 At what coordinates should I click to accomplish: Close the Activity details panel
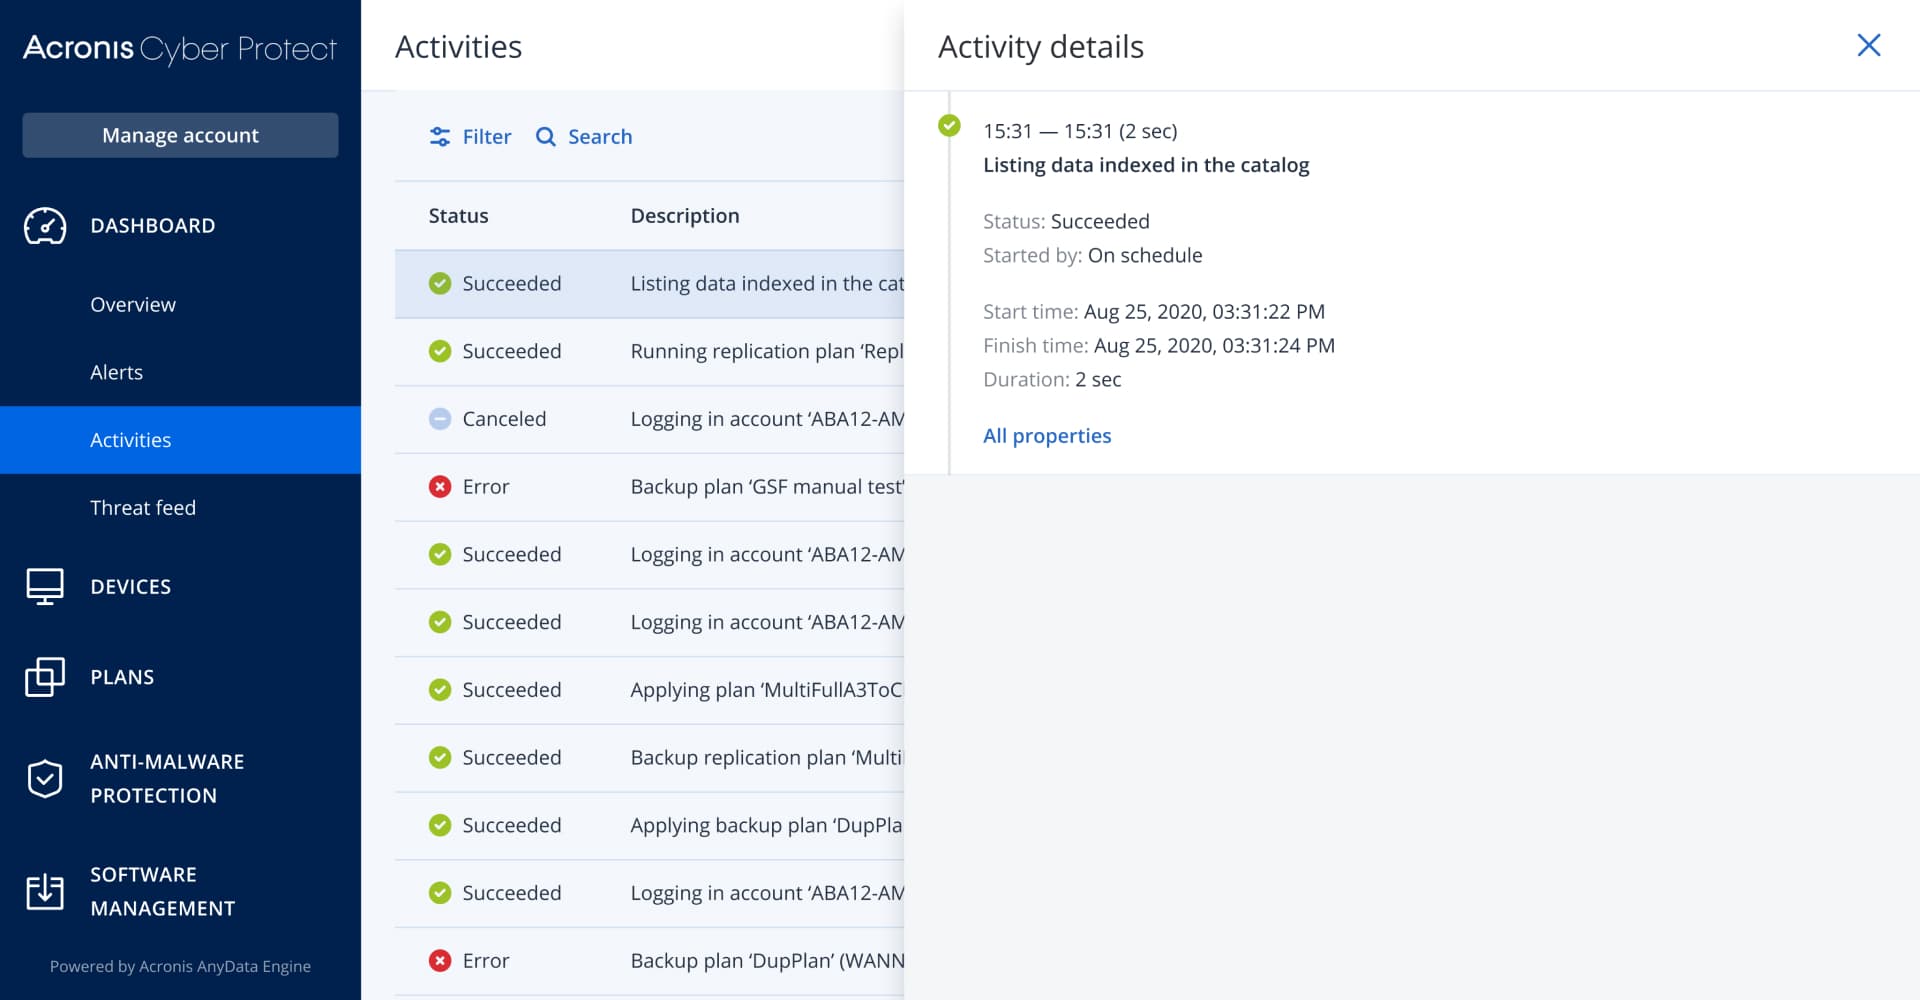[1869, 45]
